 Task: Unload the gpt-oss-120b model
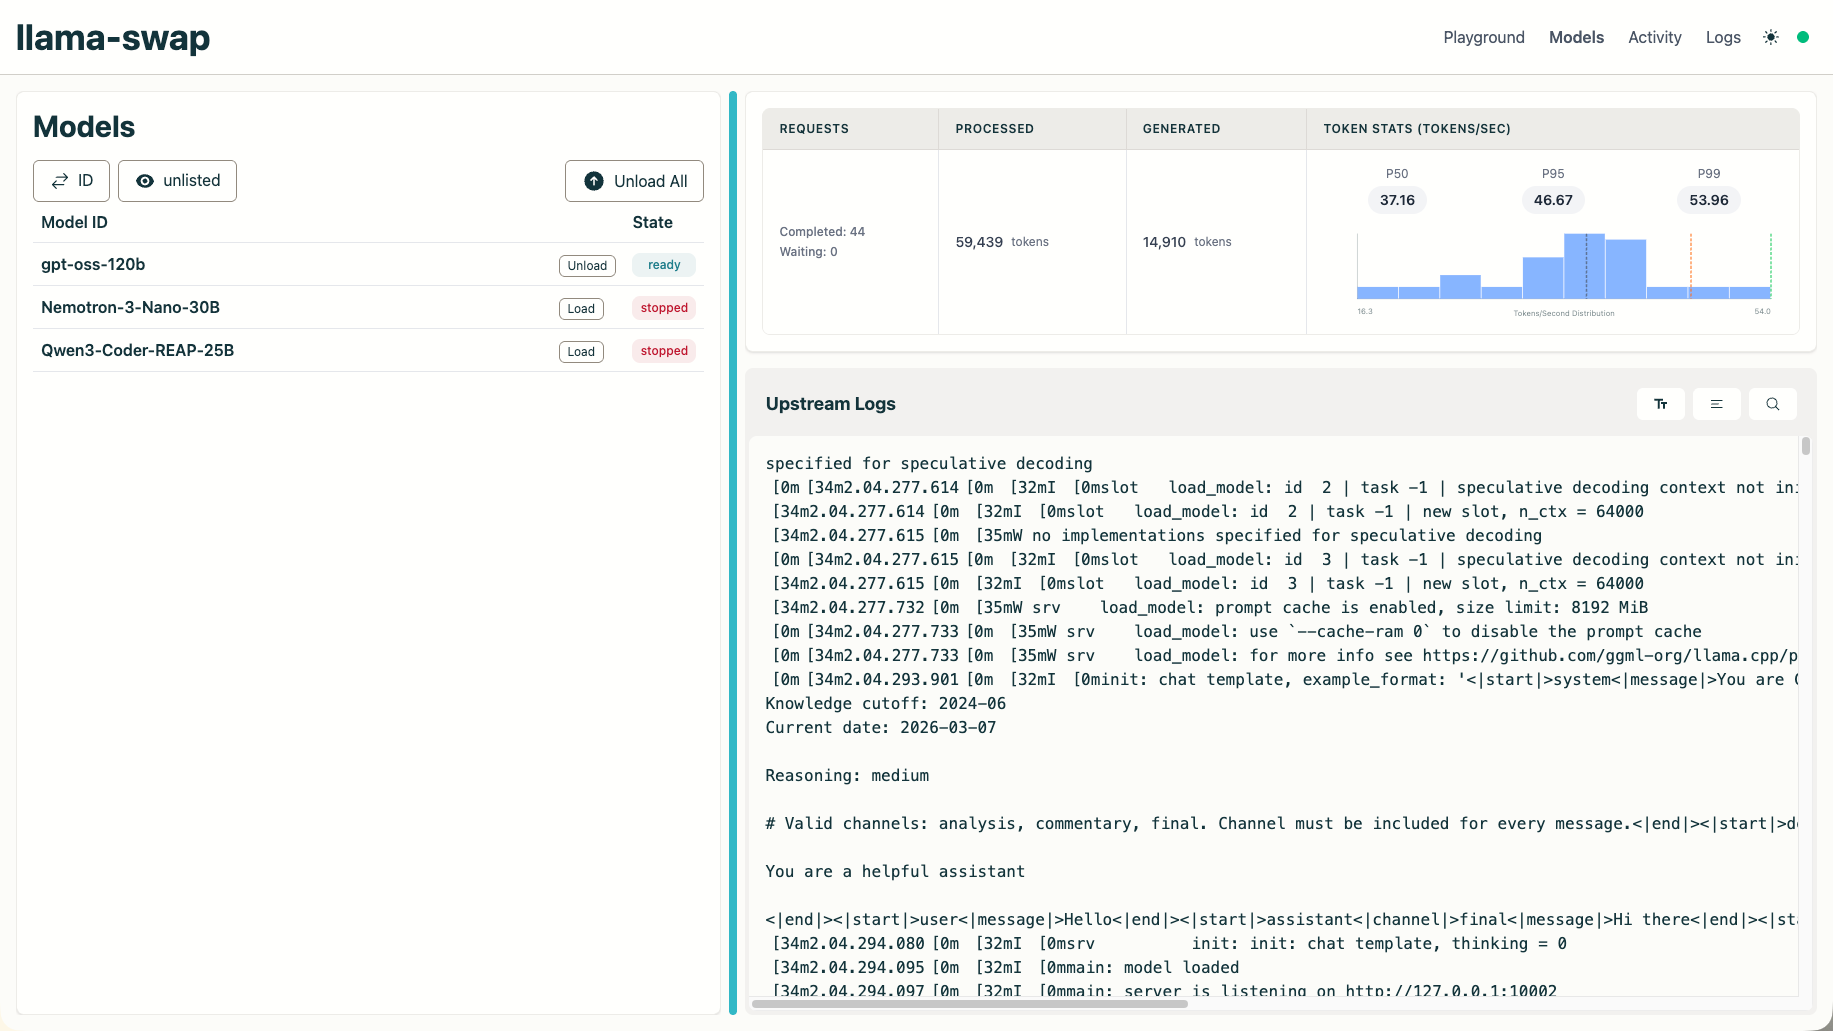pos(587,265)
